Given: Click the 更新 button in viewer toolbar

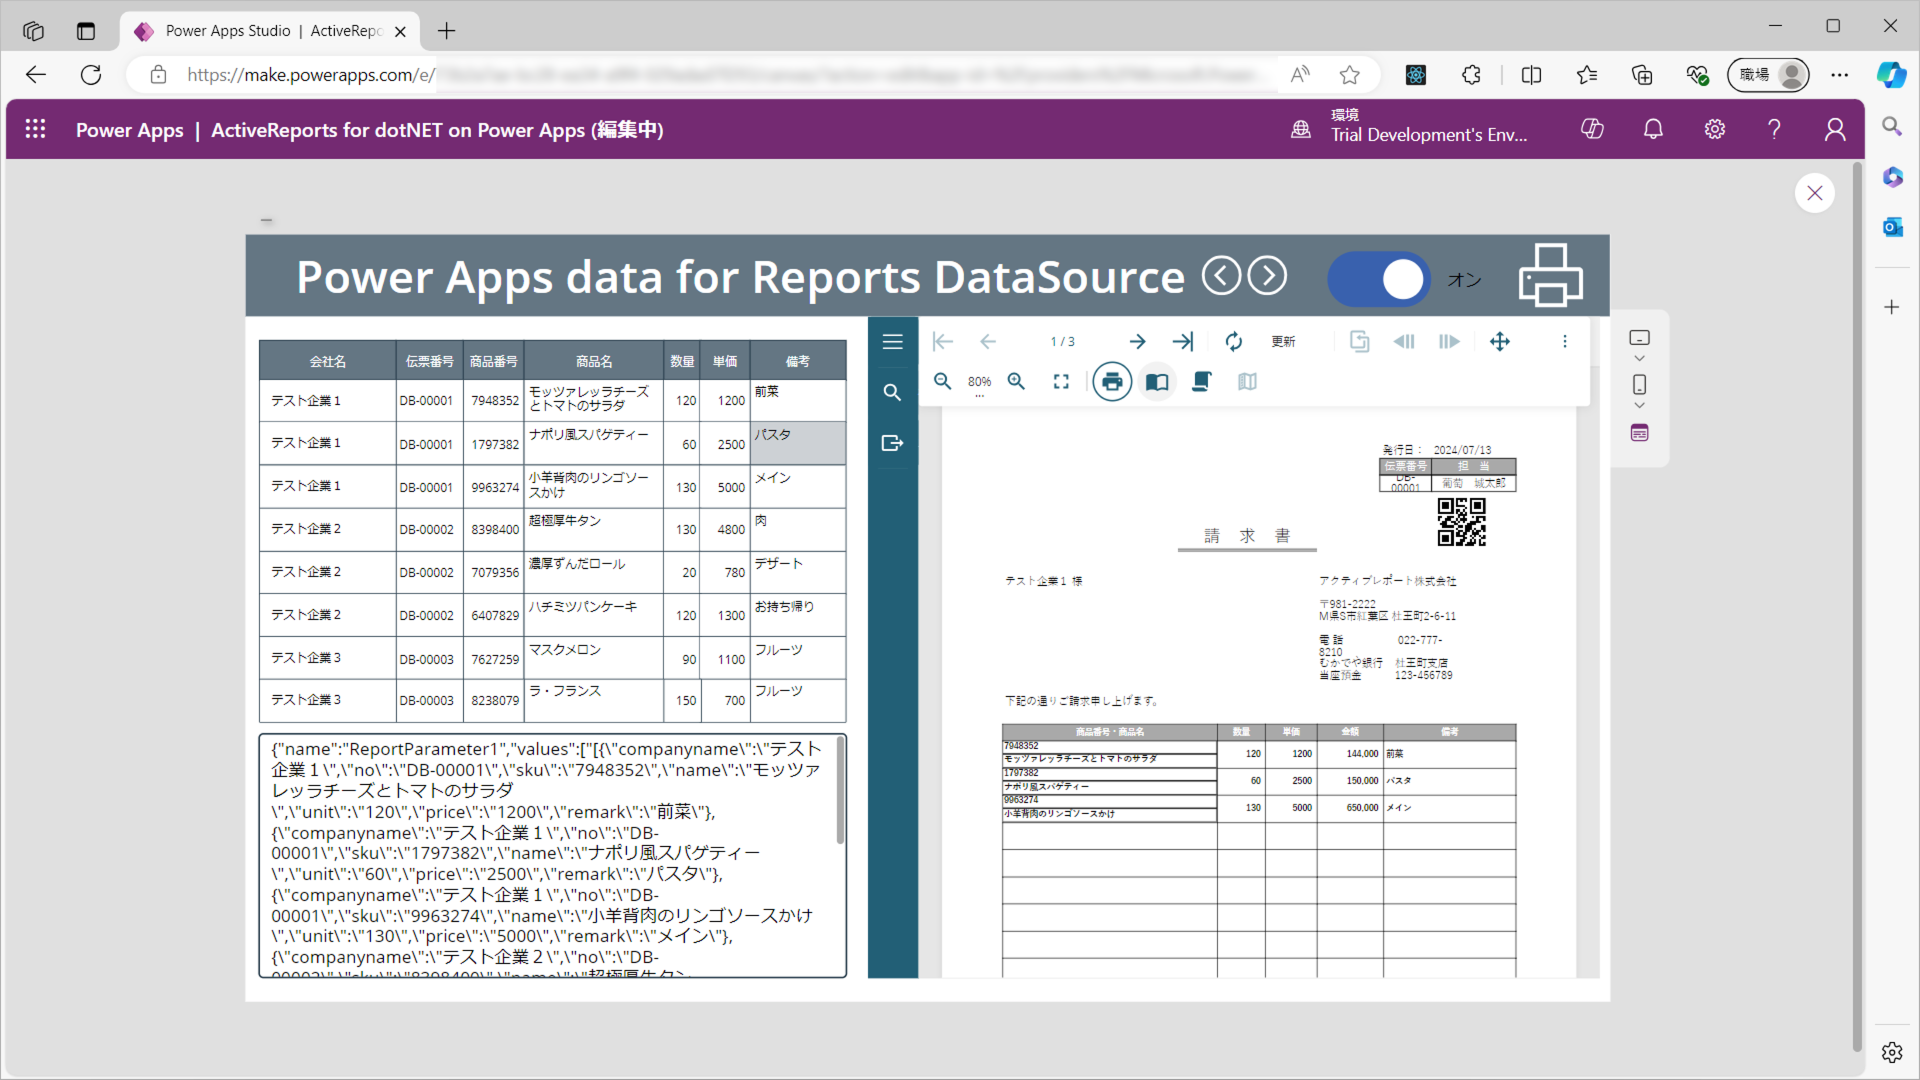Looking at the screenshot, I should point(1283,342).
